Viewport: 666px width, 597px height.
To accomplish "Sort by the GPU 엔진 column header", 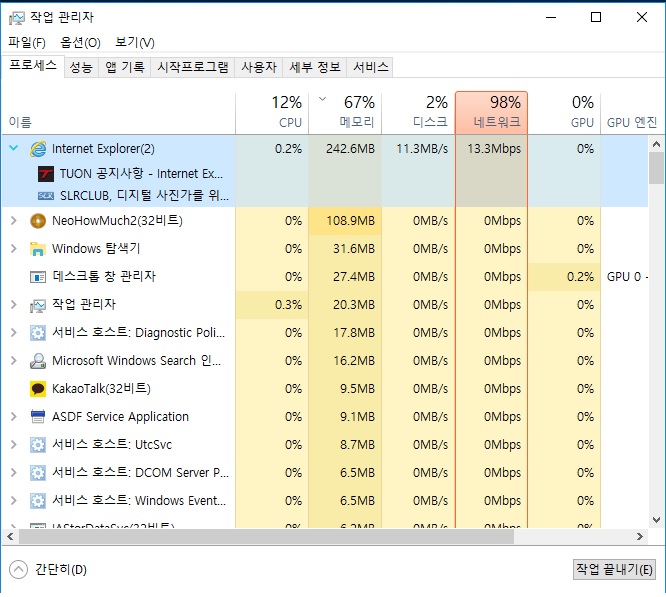I will tap(631, 113).
